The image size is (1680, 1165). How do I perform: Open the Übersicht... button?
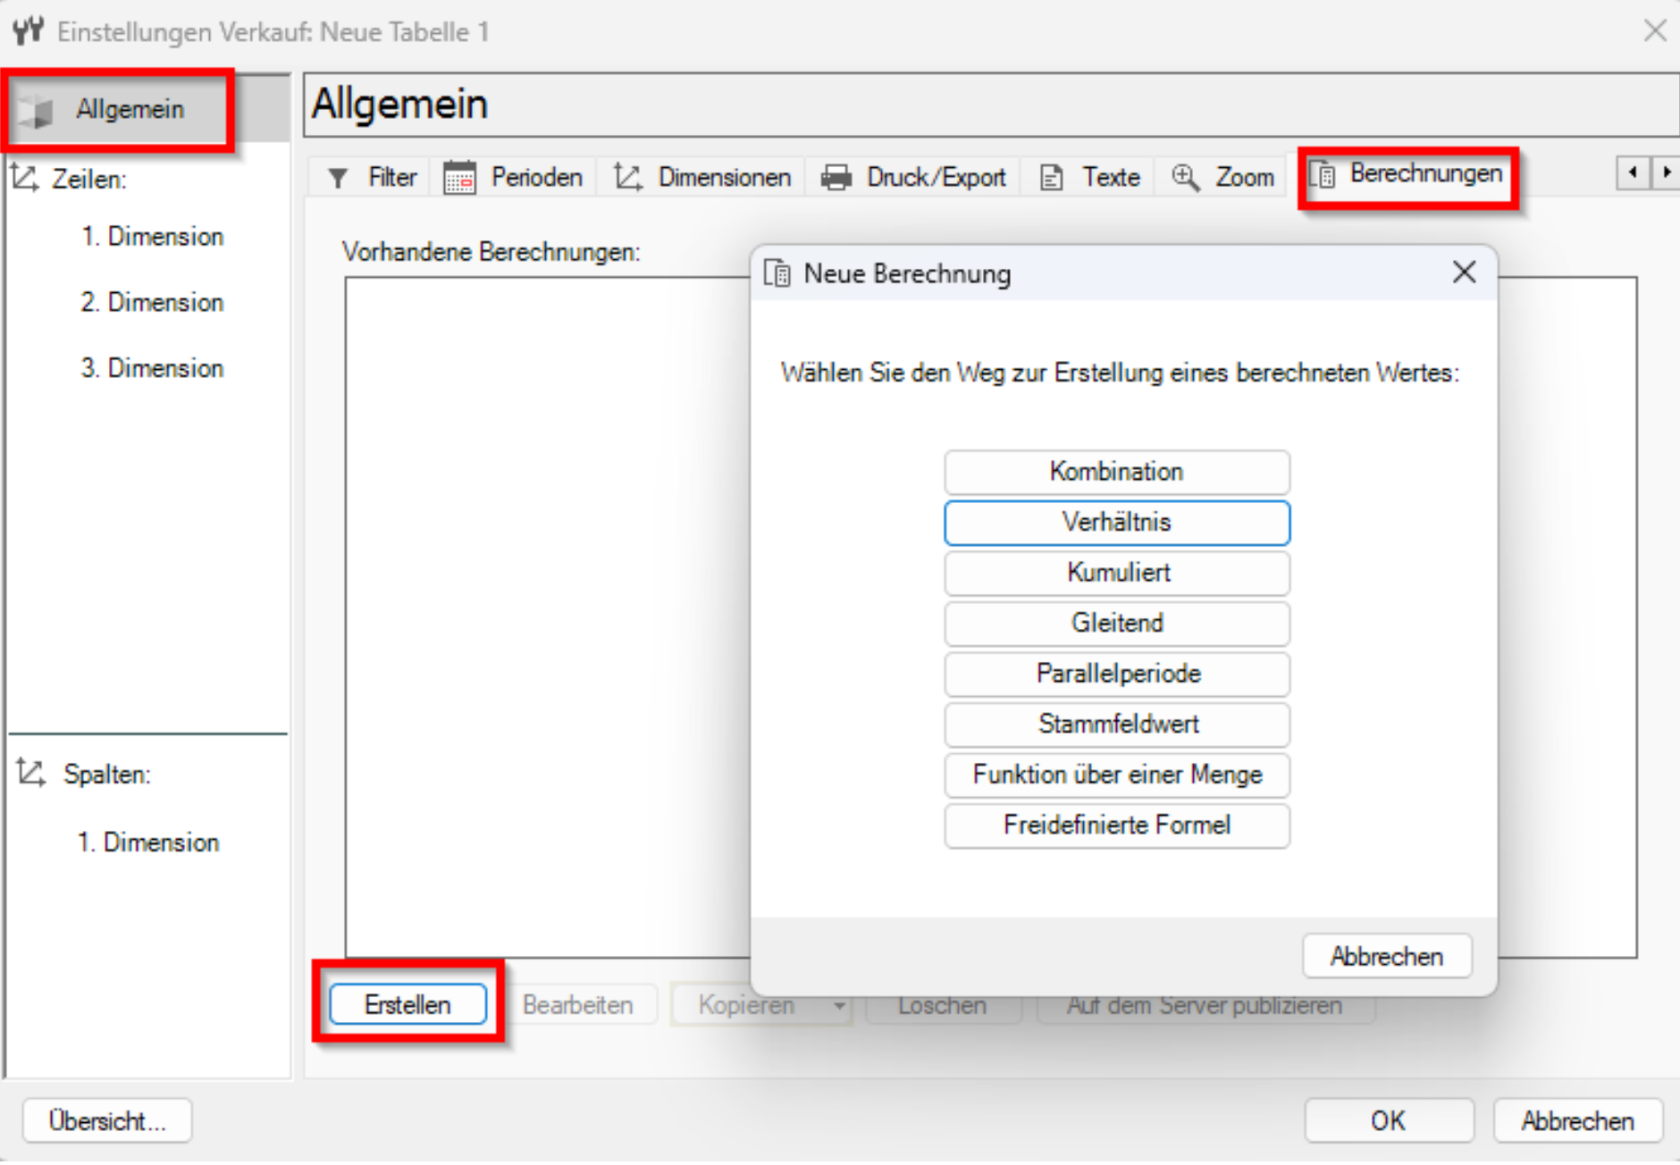click(107, 1121)
